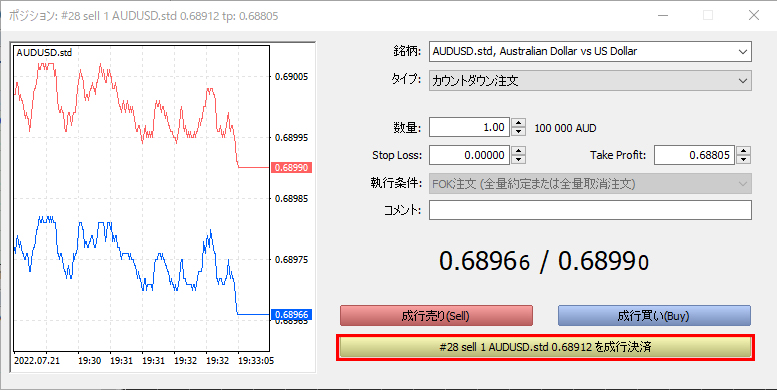Open the 銘柄 symbol dropdown

pos(590,52)
